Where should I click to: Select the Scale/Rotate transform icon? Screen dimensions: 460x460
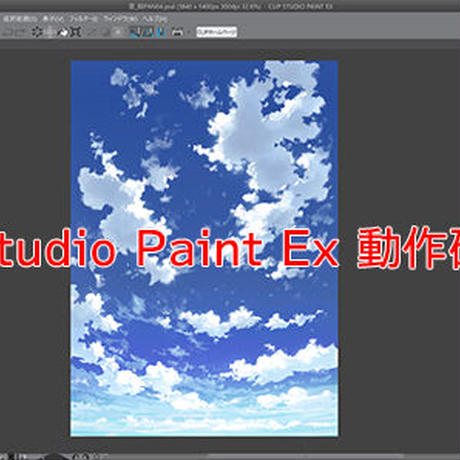point(63,32)
